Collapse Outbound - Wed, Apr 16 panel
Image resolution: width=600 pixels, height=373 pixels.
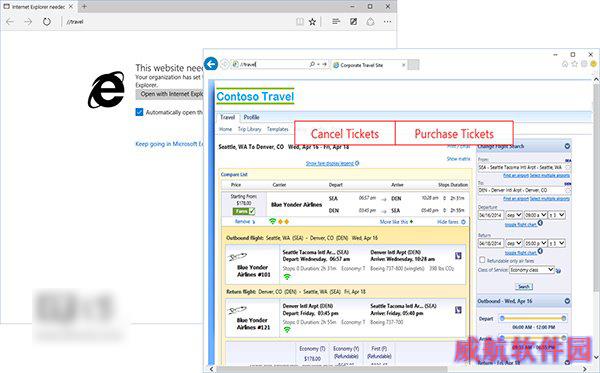[567, 301]
